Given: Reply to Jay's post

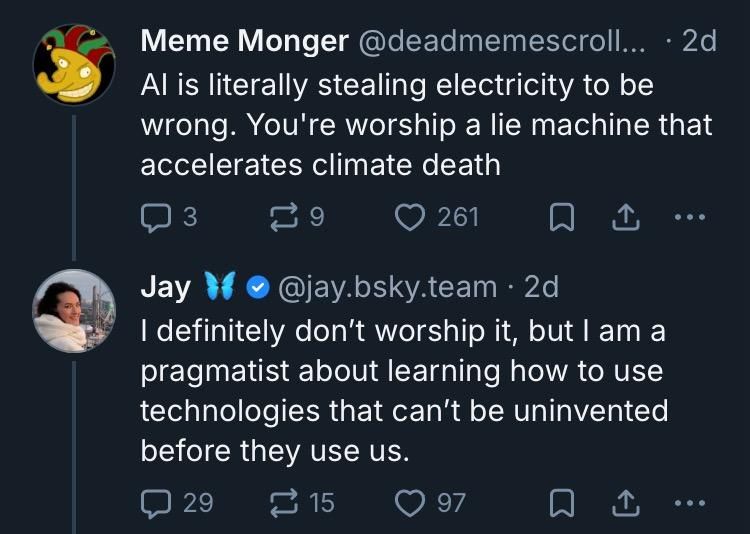Looking at the screenshot, I should click(155, 501).
